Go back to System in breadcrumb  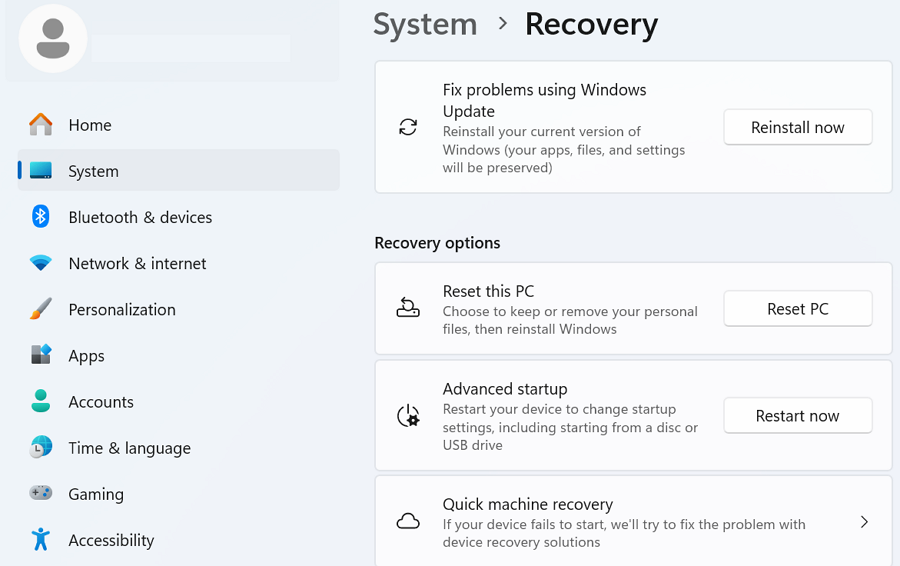pos(425,24)
